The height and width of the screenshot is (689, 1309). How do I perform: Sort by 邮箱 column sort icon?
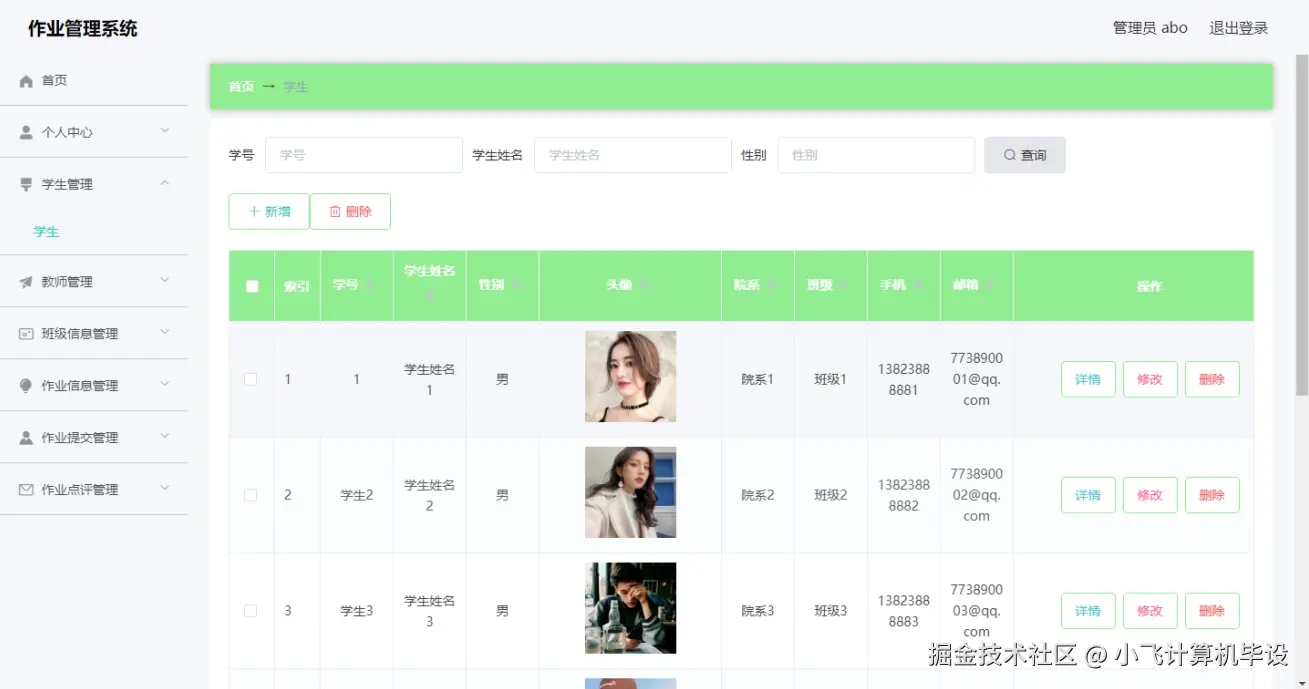[990, 286]
